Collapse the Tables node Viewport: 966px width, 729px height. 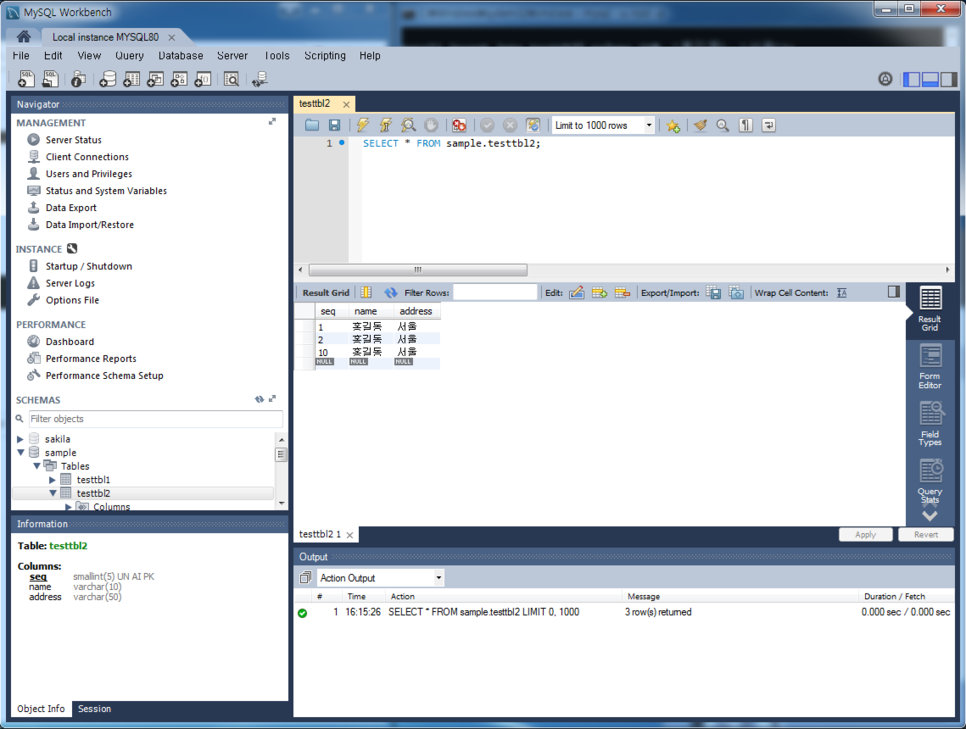coord(37,466)
